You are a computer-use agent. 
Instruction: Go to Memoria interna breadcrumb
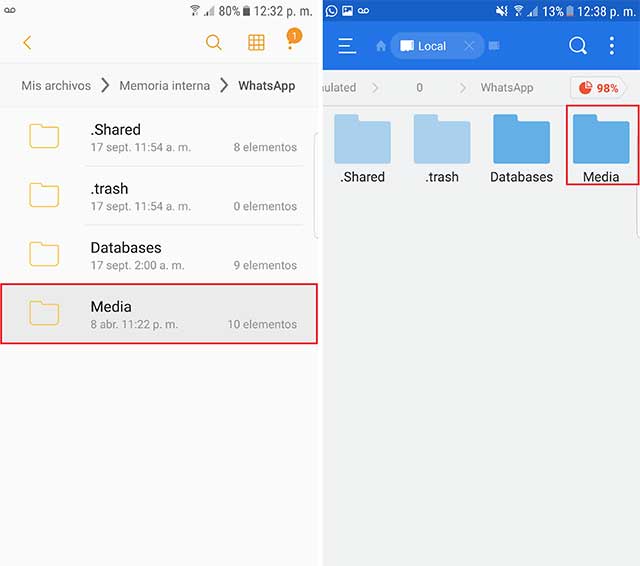164,86
